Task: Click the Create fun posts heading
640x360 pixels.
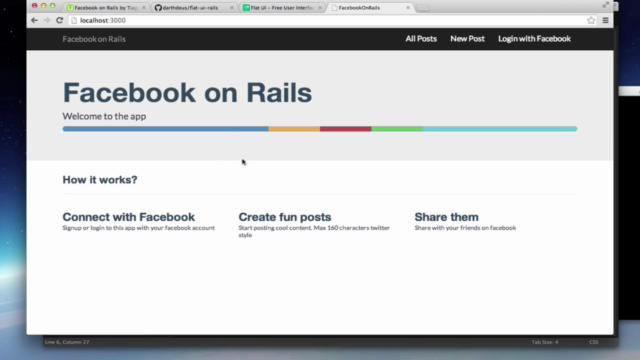Action: point(285,217)
